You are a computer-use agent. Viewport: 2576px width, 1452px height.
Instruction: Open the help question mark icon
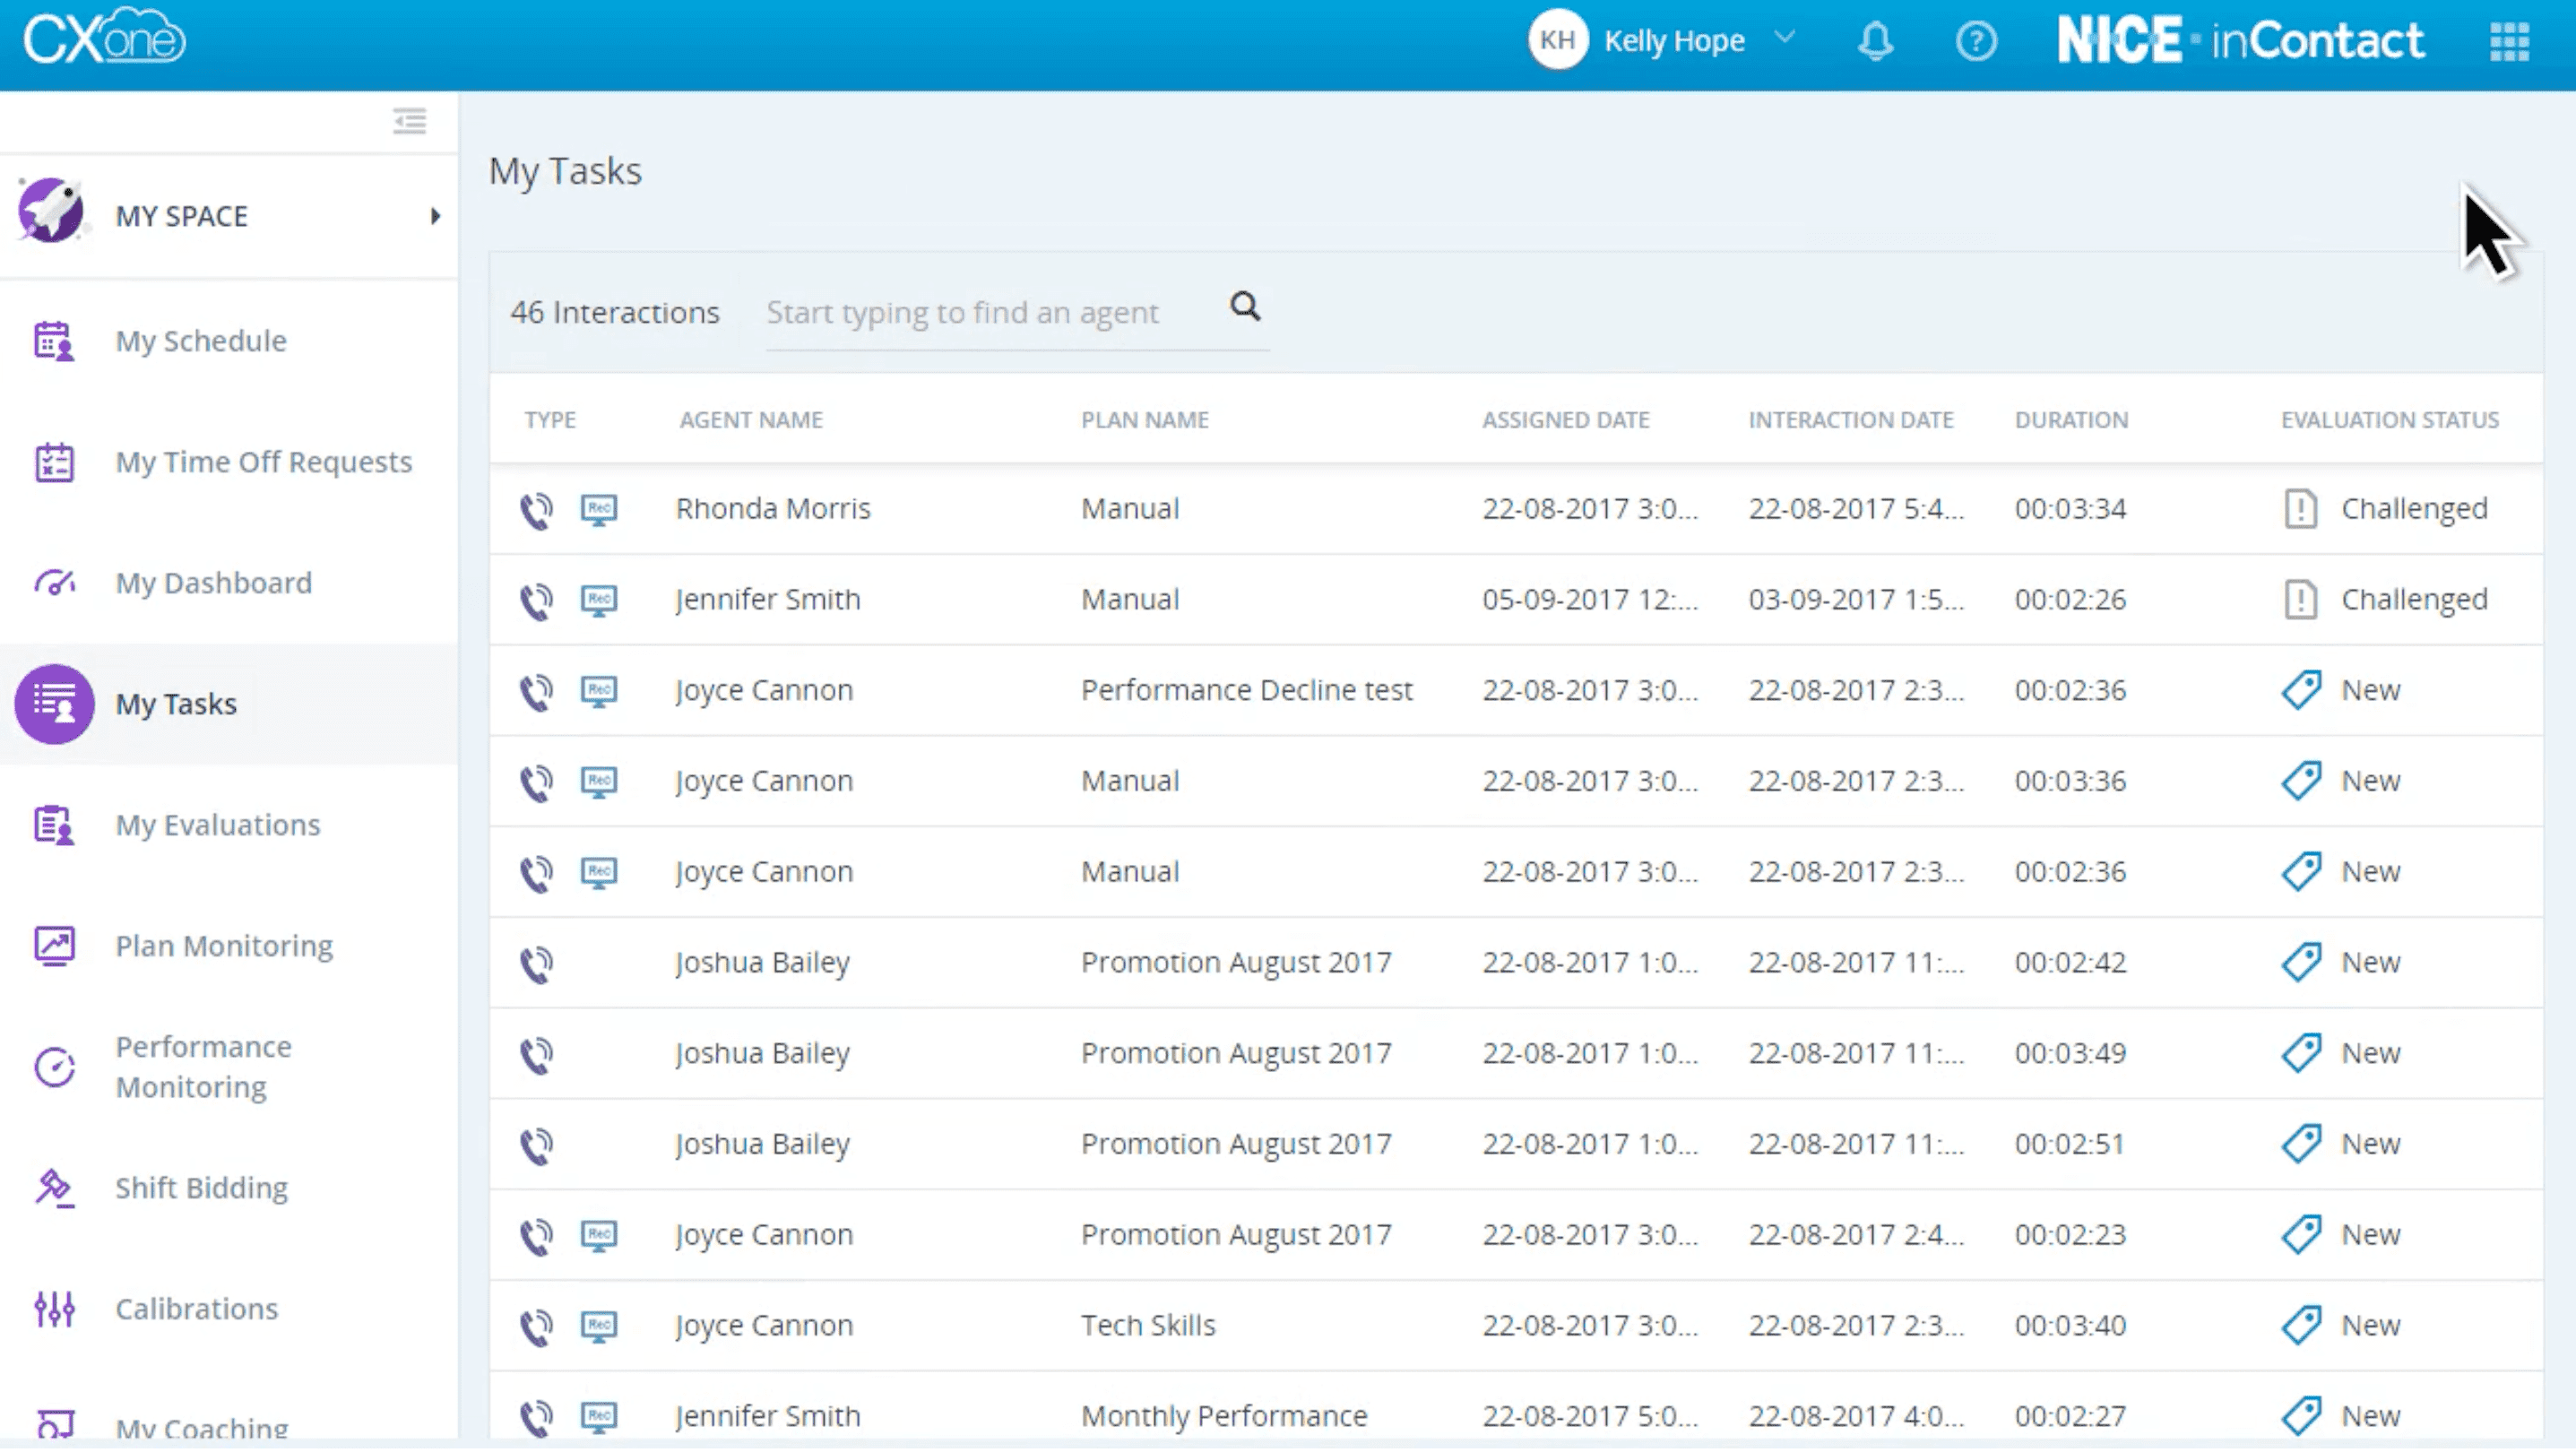(1975, 41)
